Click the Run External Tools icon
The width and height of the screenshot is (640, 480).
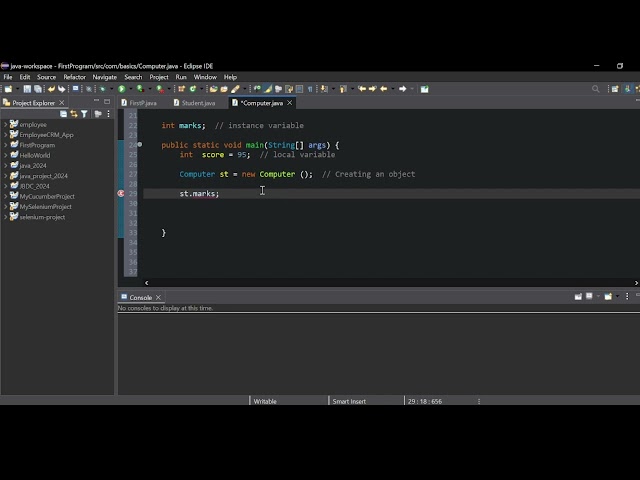[160, 89]
